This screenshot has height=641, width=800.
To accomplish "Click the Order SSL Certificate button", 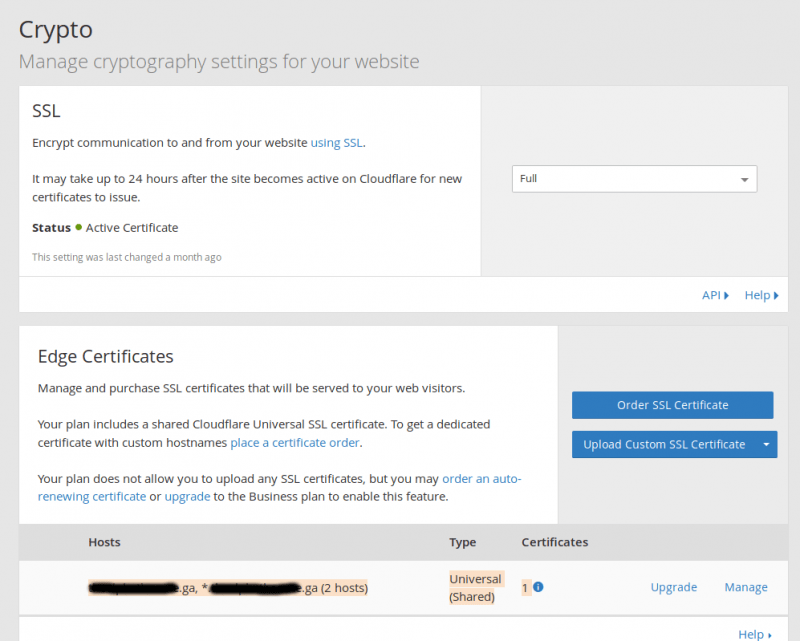I will [x=672, y=405].
